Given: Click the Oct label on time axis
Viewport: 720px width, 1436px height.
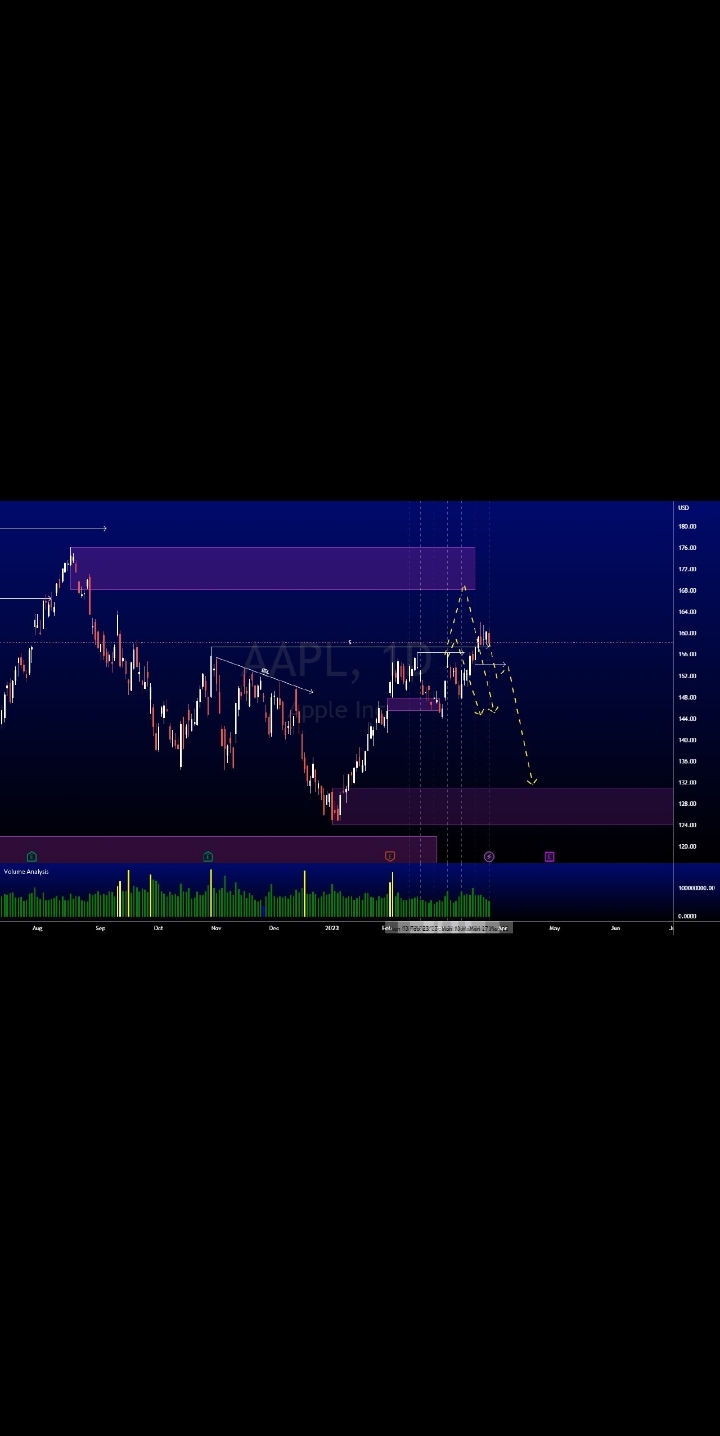Looking at the screenshot, I should (158, 928).
